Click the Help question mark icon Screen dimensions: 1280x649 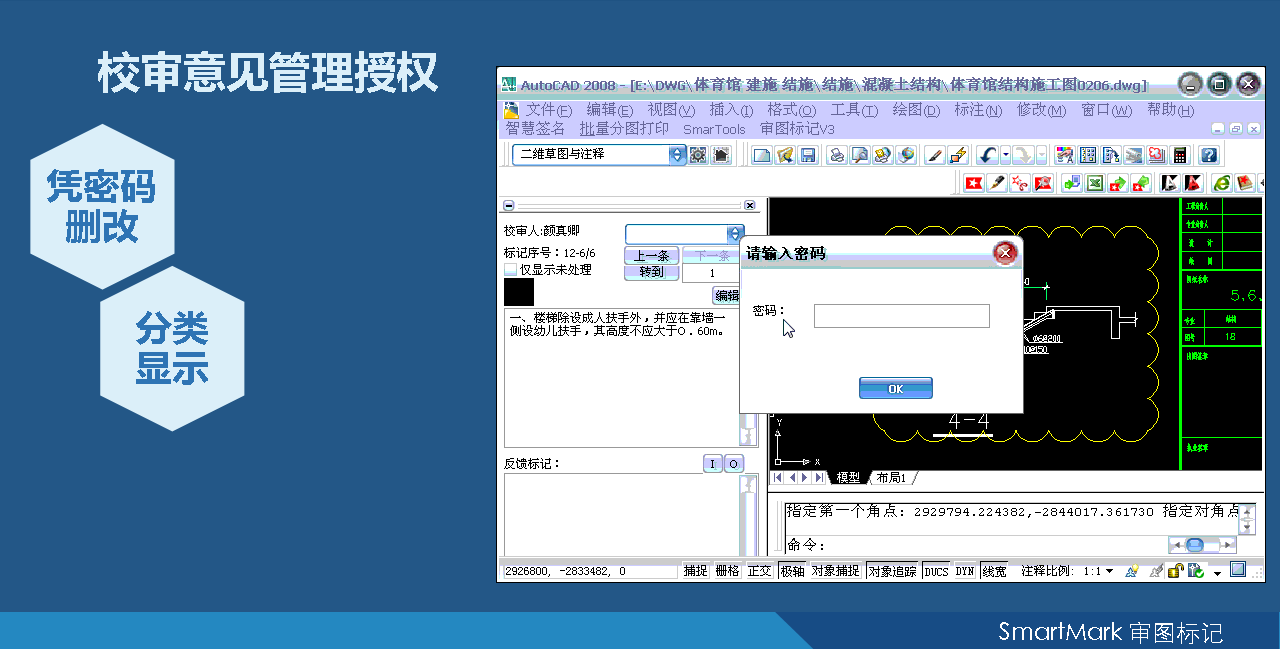click(1209, 156)
